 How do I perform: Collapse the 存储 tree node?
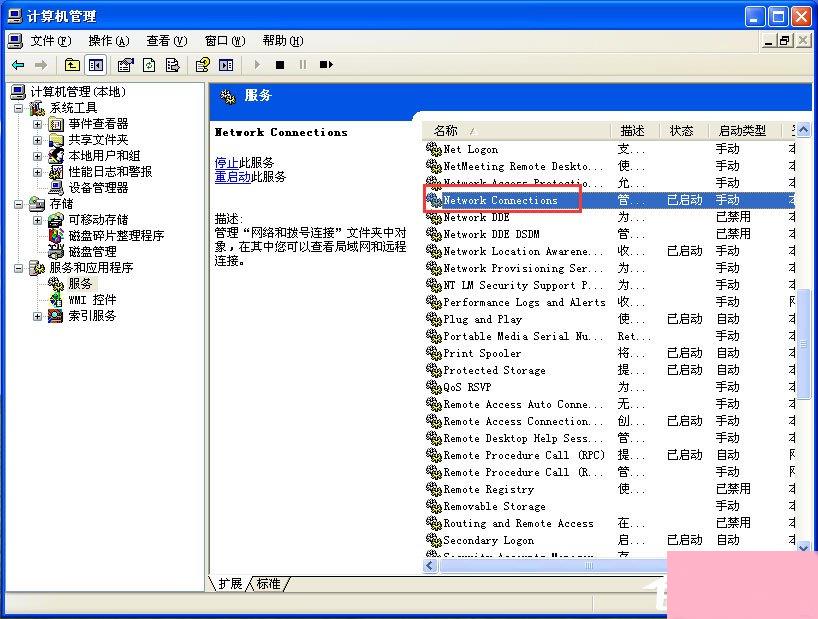[x=19, y=204]
